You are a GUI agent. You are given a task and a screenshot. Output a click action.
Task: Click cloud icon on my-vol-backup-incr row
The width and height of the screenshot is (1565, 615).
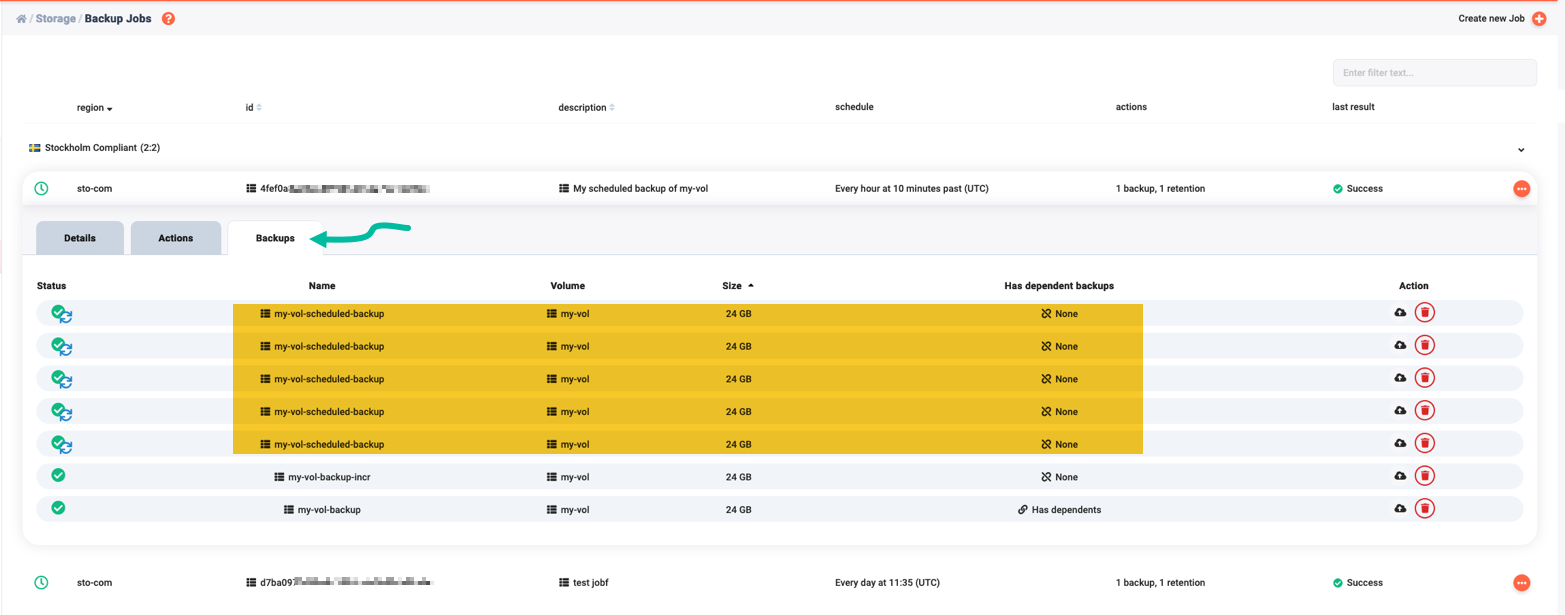[1400, 476]
